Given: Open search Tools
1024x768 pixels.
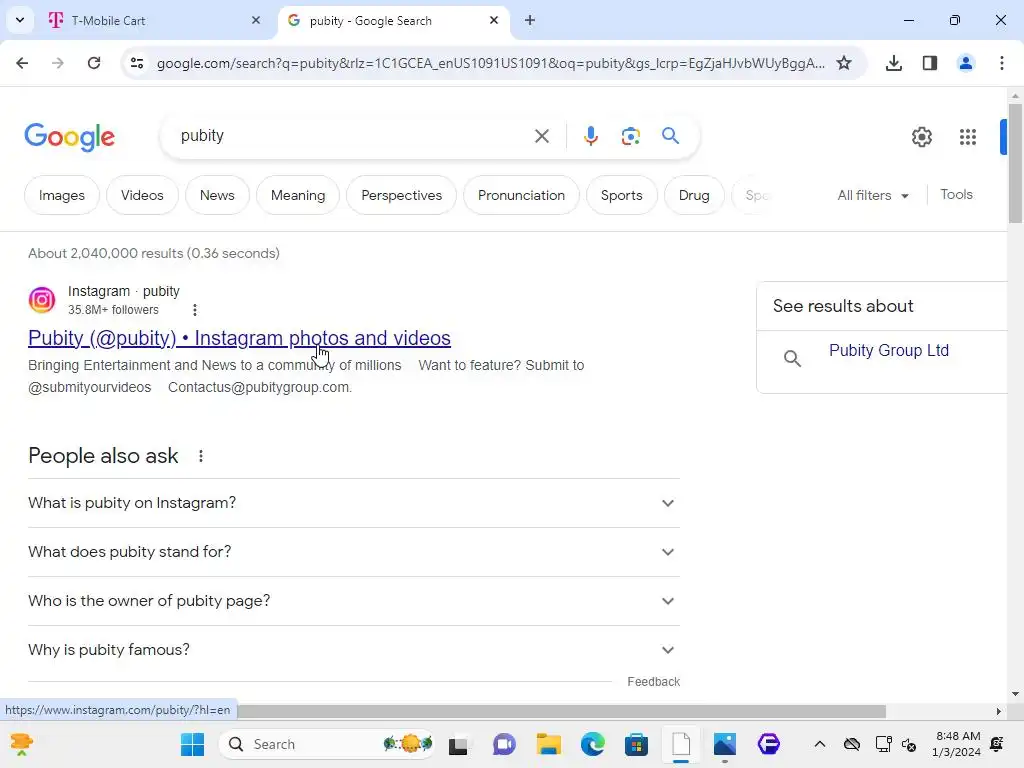Looking at the screenshot, I should coord(956,195).
